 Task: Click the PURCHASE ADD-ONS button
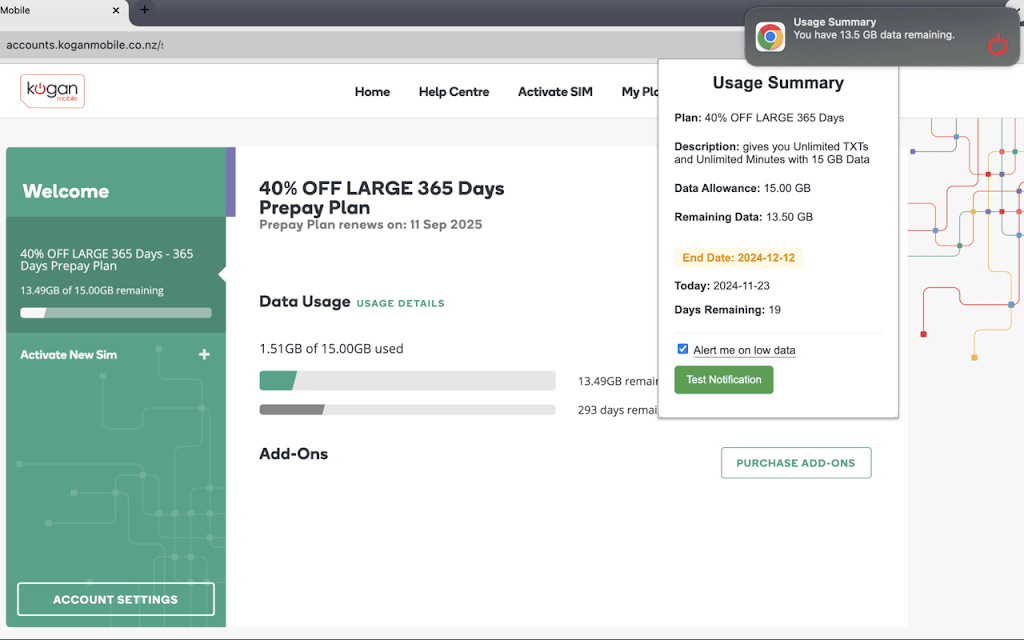click(796, 463)
